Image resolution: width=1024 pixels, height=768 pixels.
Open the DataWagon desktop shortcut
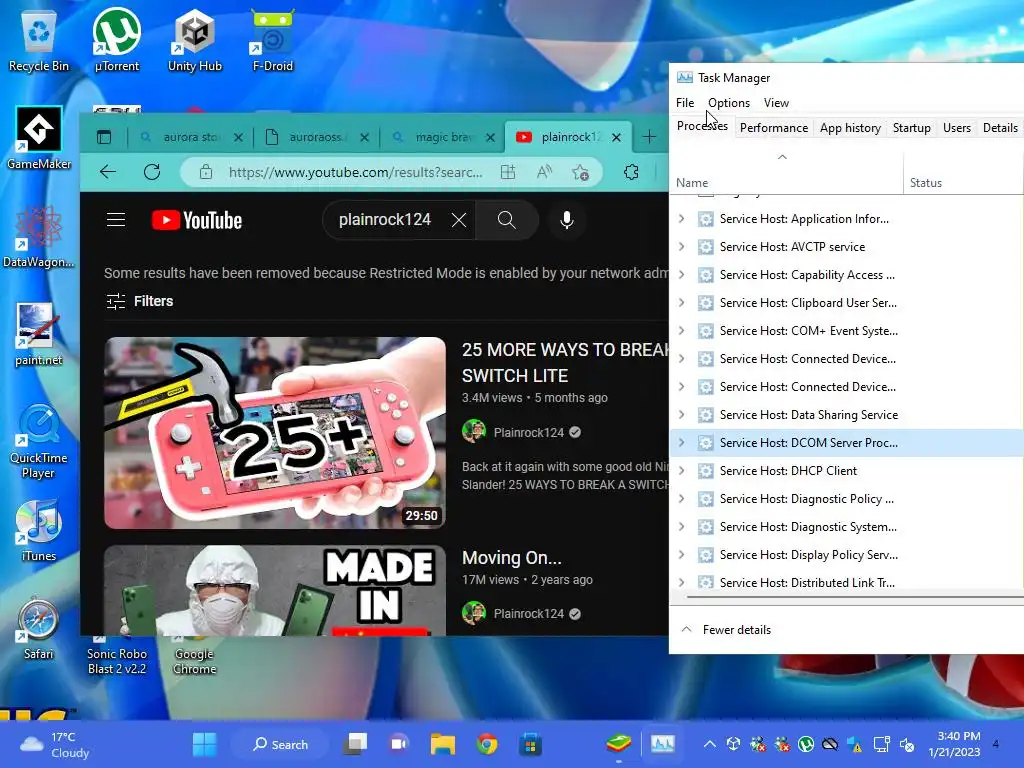pos(39,236)
